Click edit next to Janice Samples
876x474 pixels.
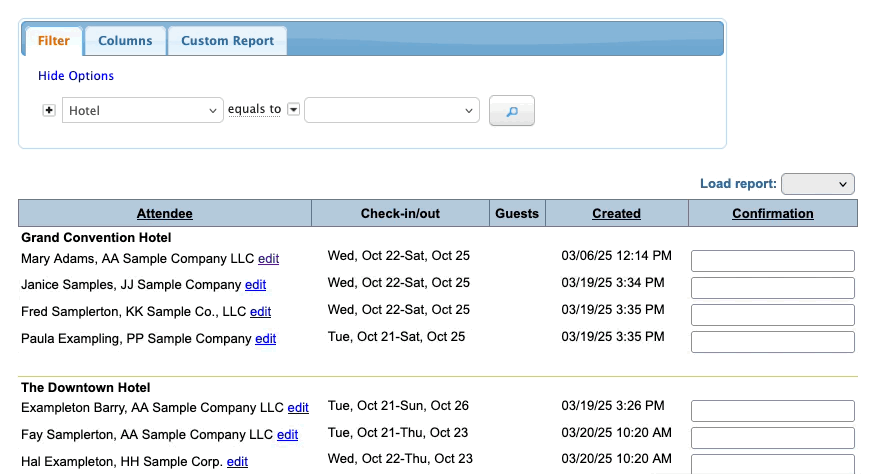pos(255,285)
